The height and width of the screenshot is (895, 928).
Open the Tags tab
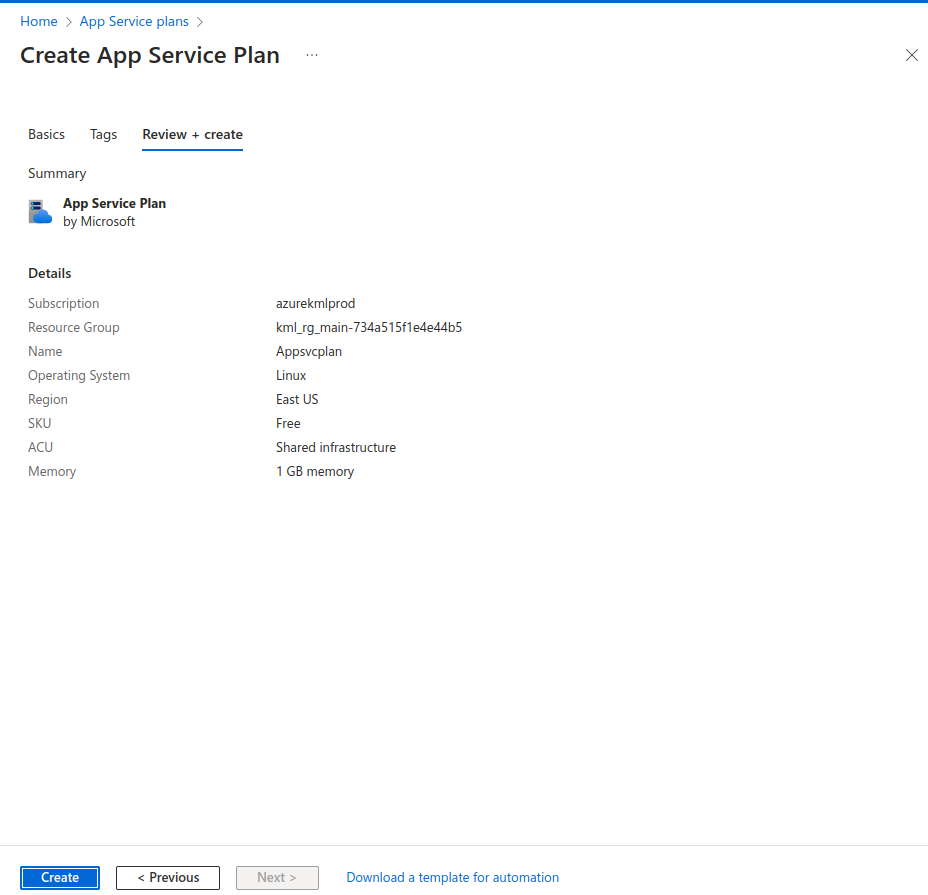tap(103, 134)
